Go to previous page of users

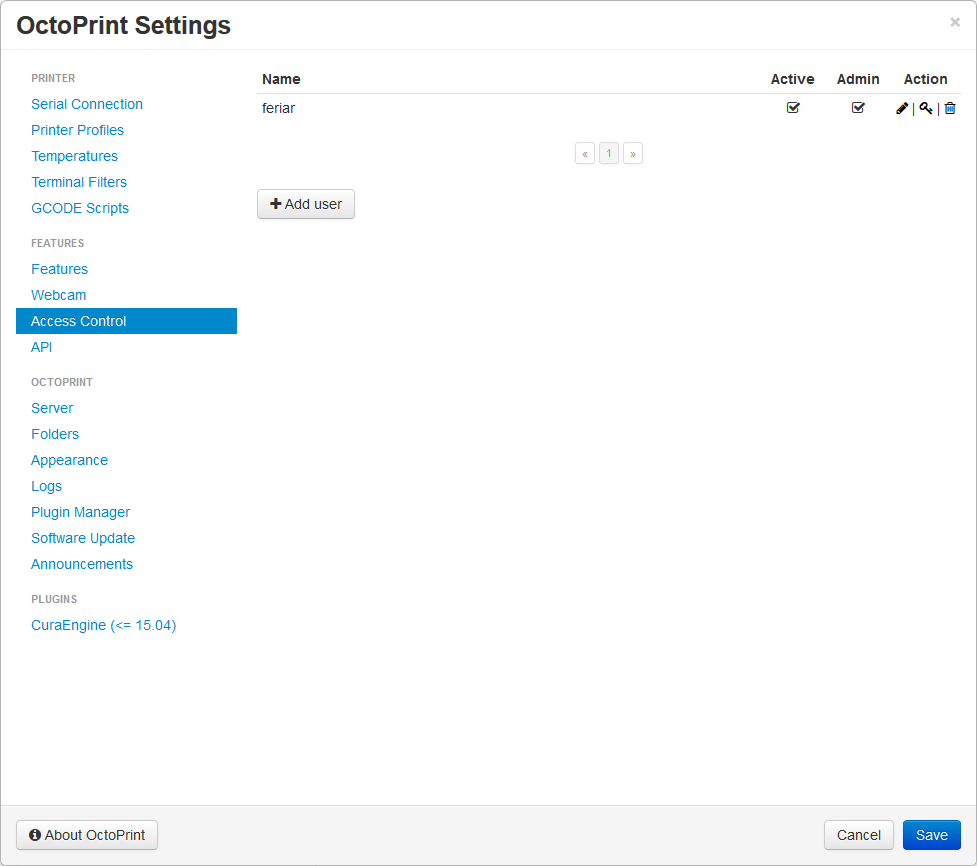coord(584,153)
